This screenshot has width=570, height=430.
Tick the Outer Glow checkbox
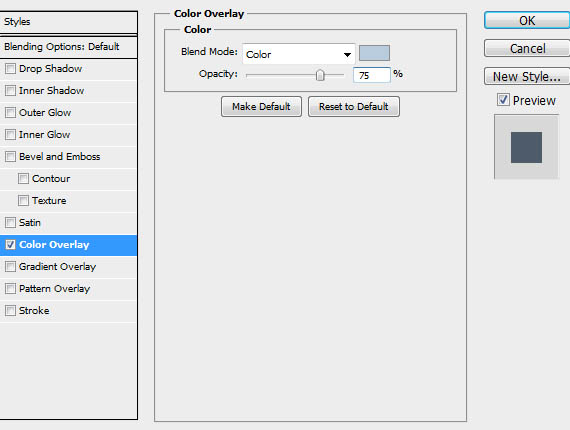(x=10, y=113)
